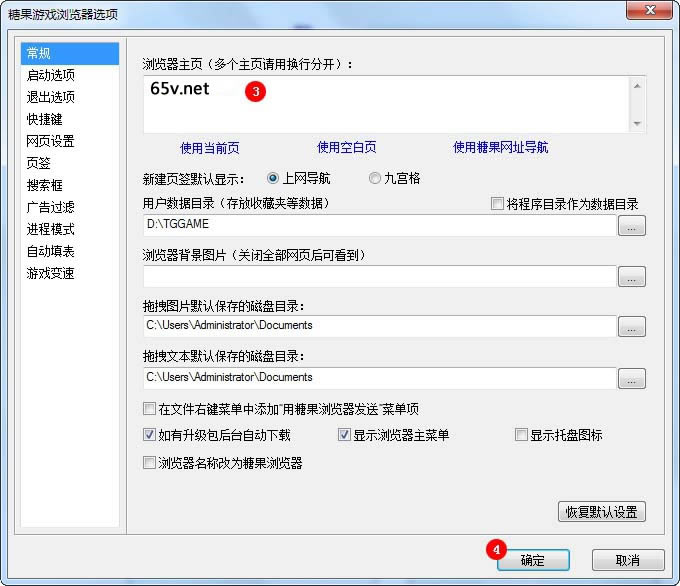This screenshot has width=680, height=586.
Task: Browse for the dragged text save folder
Action: point(632,379)
